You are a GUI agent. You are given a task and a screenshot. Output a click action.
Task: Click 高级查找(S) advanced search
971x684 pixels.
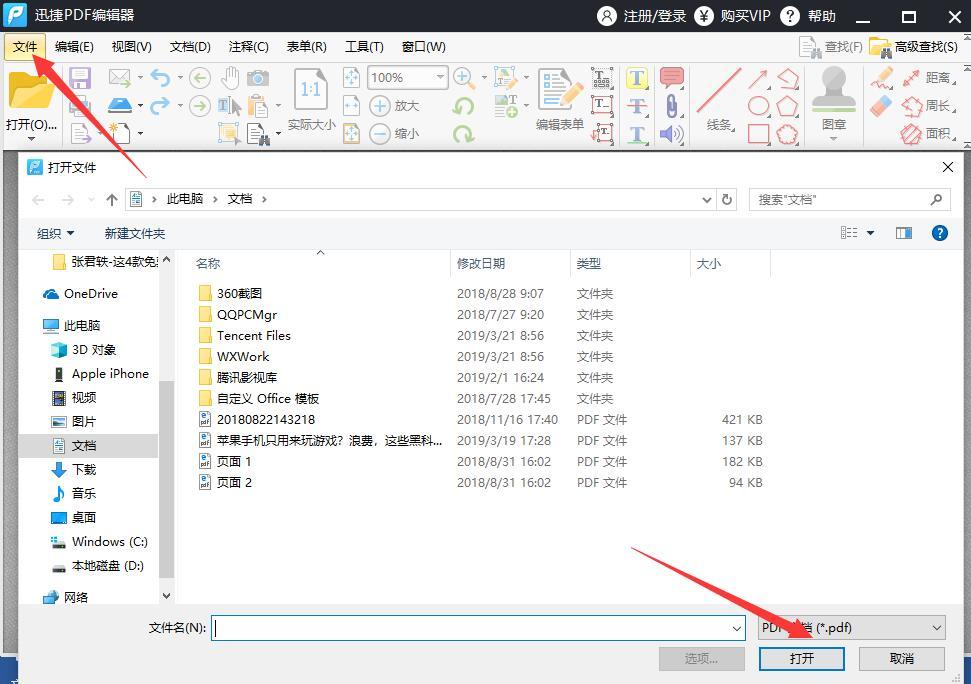coord(913,46)
